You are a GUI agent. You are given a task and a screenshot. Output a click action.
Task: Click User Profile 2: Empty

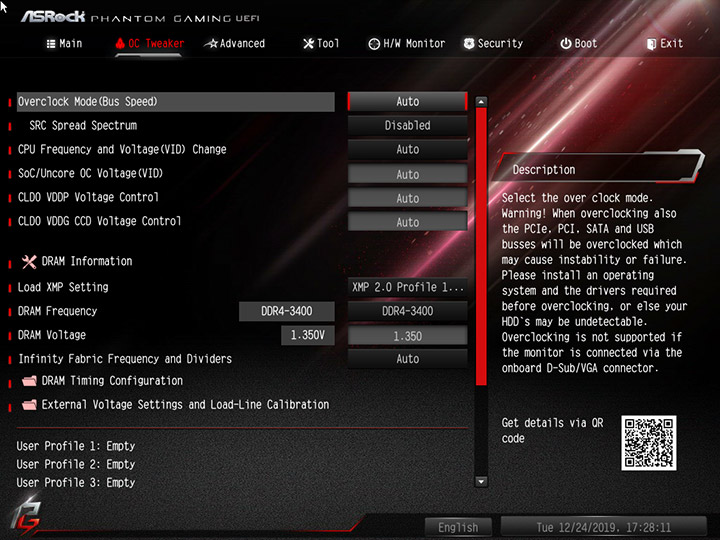76,464
